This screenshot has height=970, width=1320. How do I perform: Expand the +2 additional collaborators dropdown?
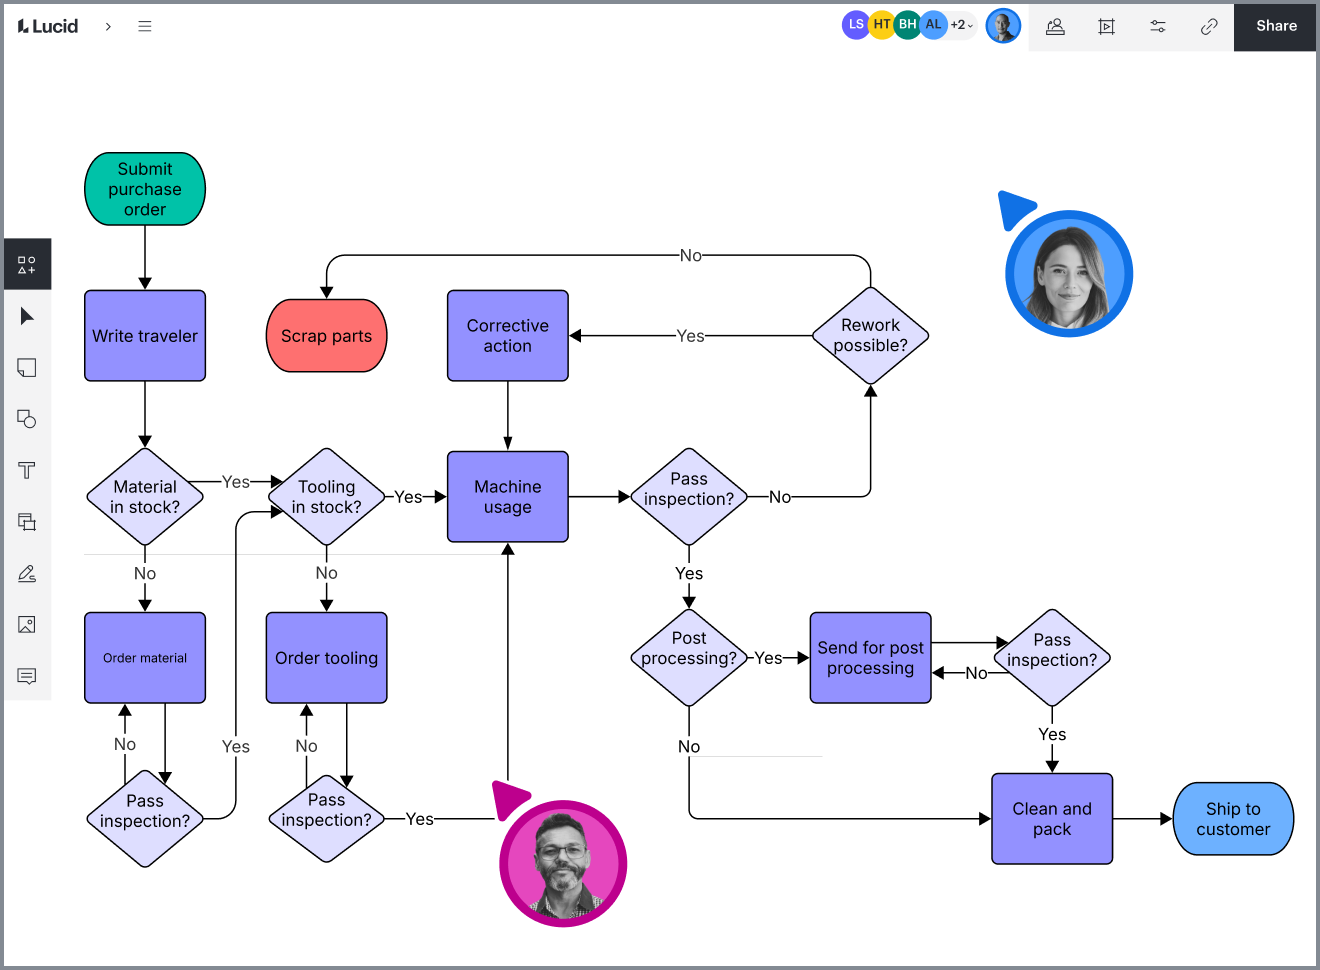tap(961, 25)
